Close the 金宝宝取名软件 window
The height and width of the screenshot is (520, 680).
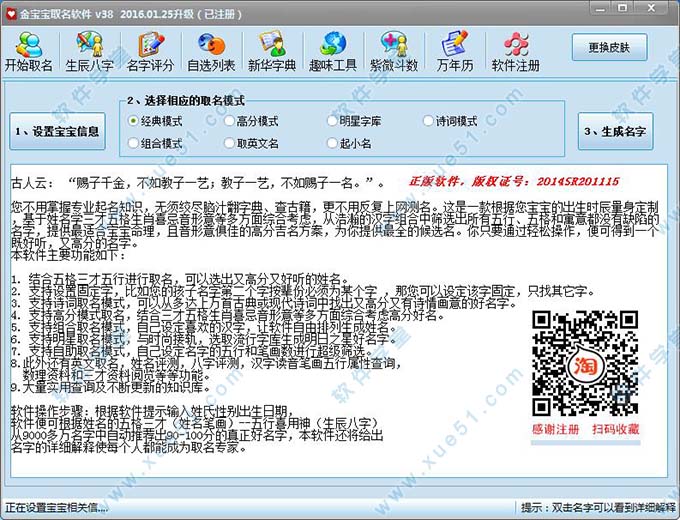point(651,8)
